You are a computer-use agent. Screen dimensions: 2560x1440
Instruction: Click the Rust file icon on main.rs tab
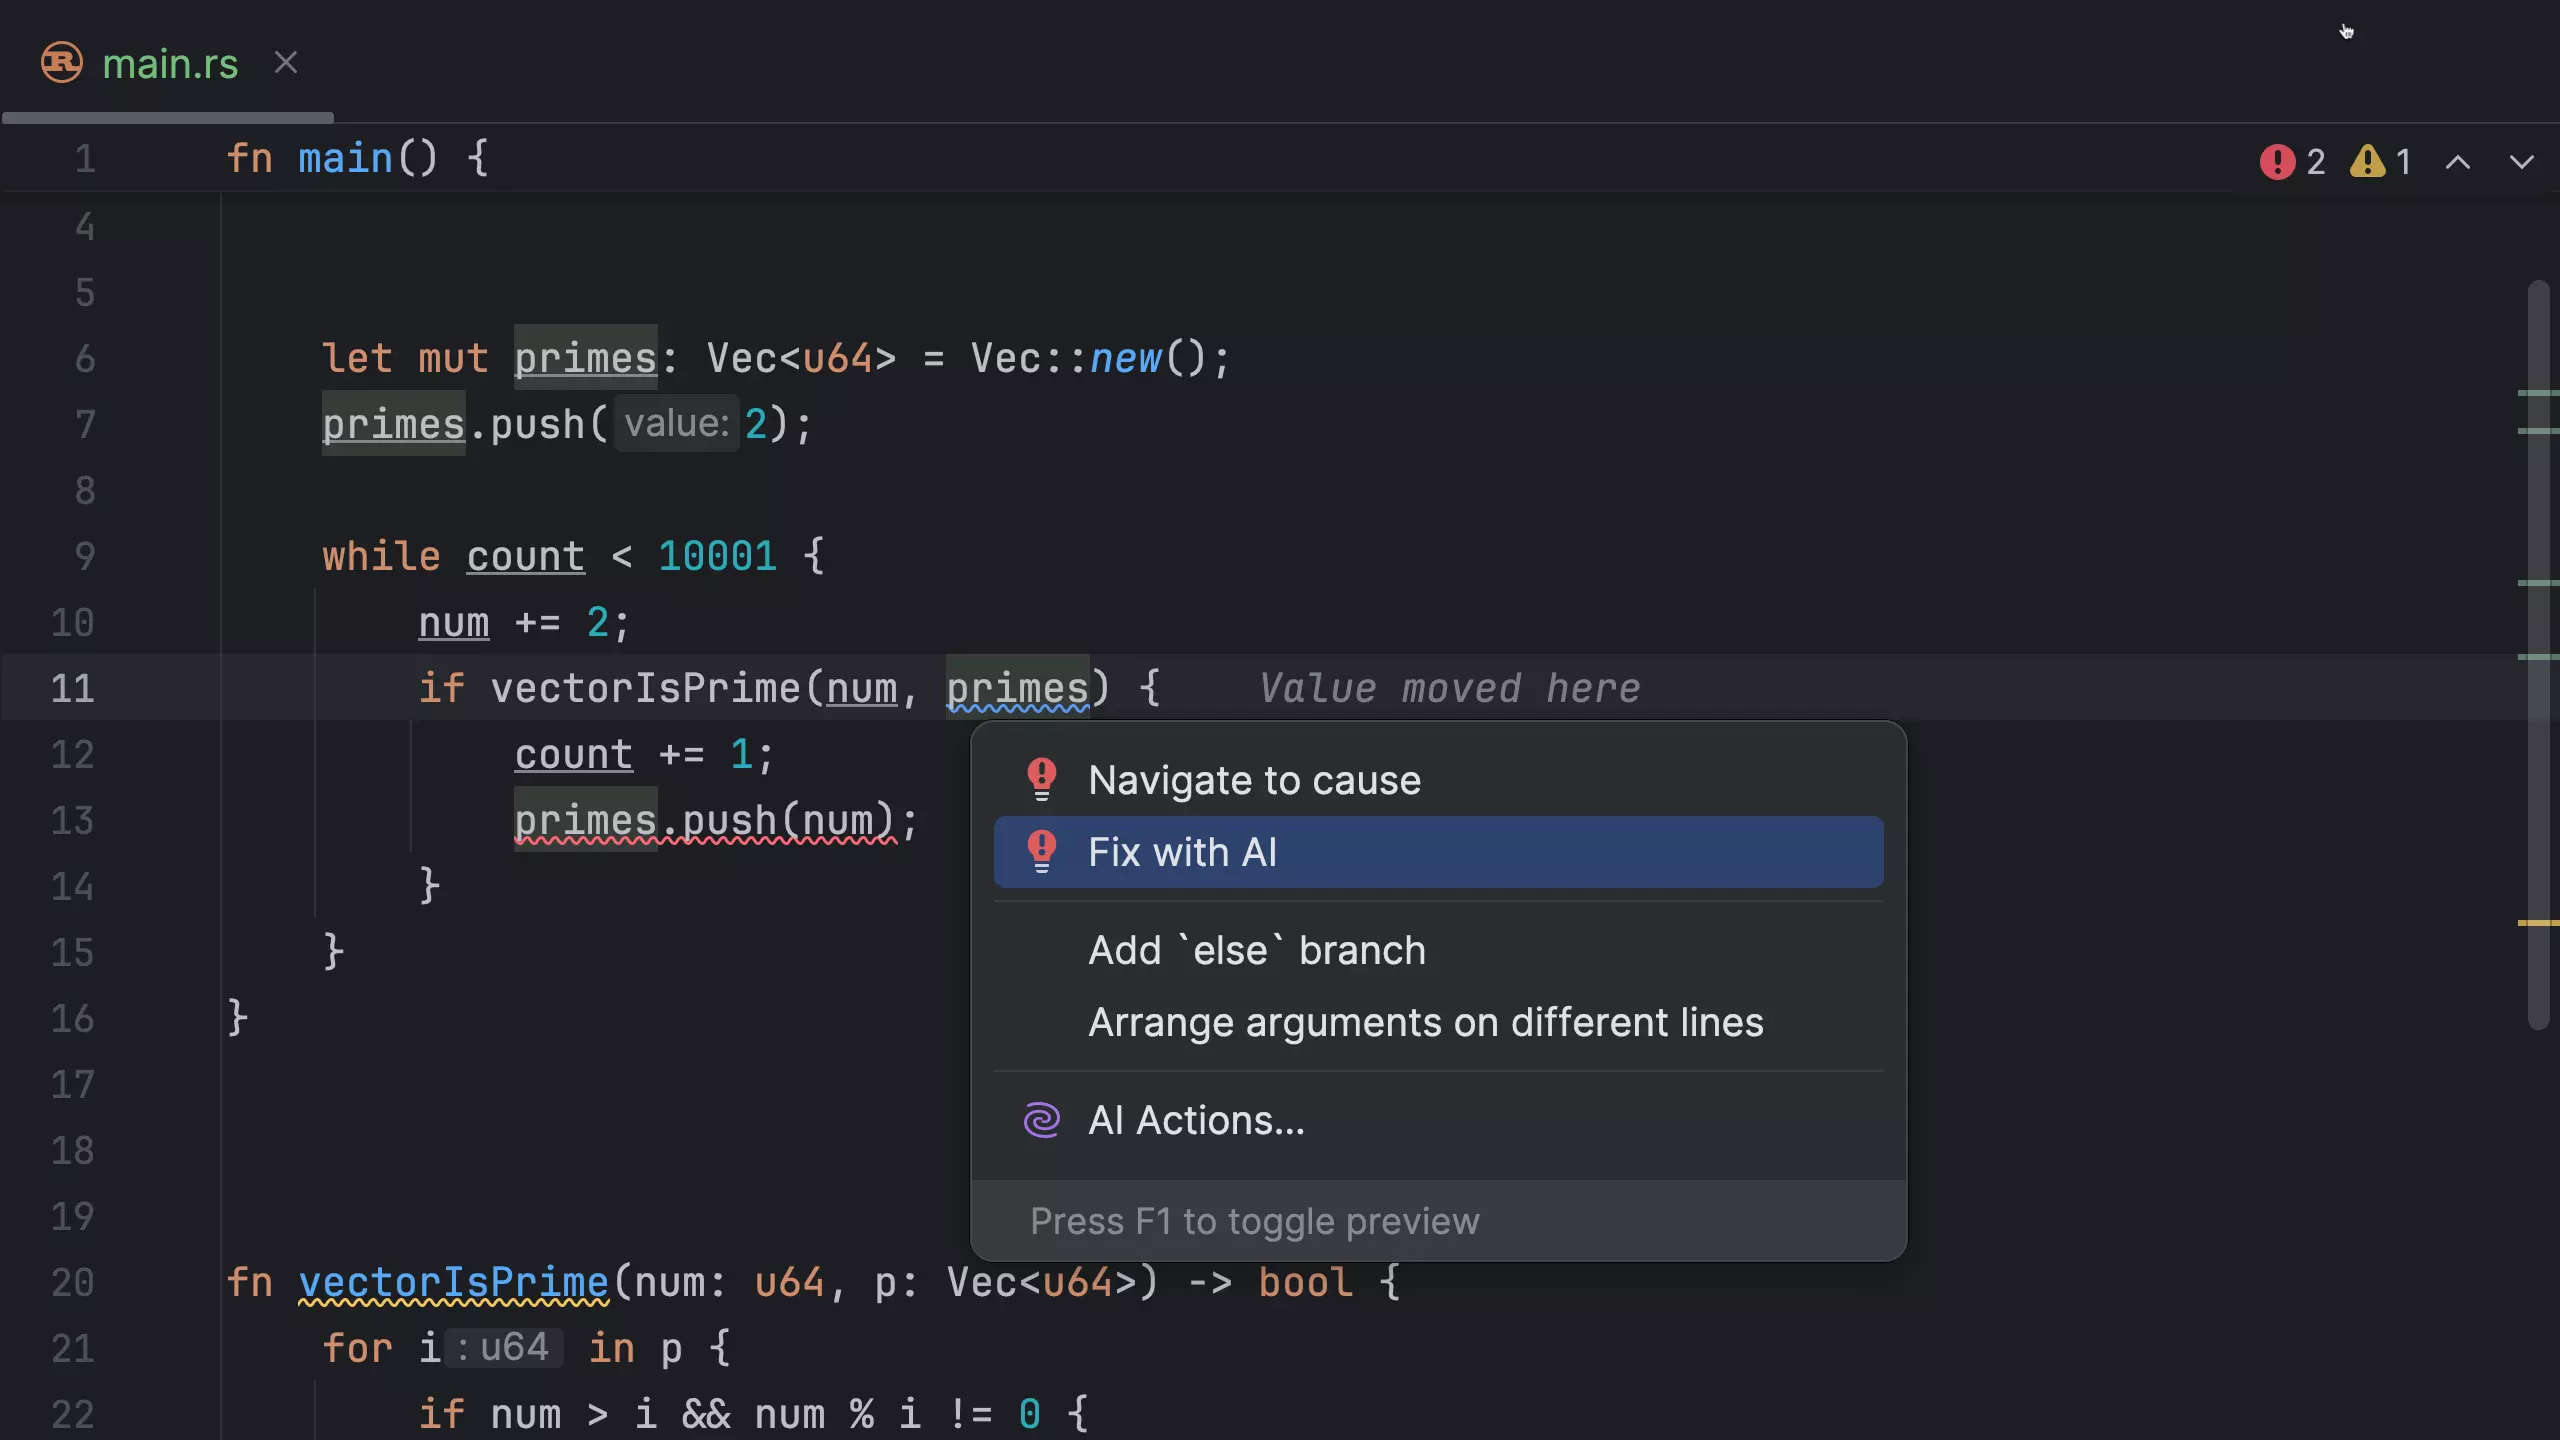point(61,62)
